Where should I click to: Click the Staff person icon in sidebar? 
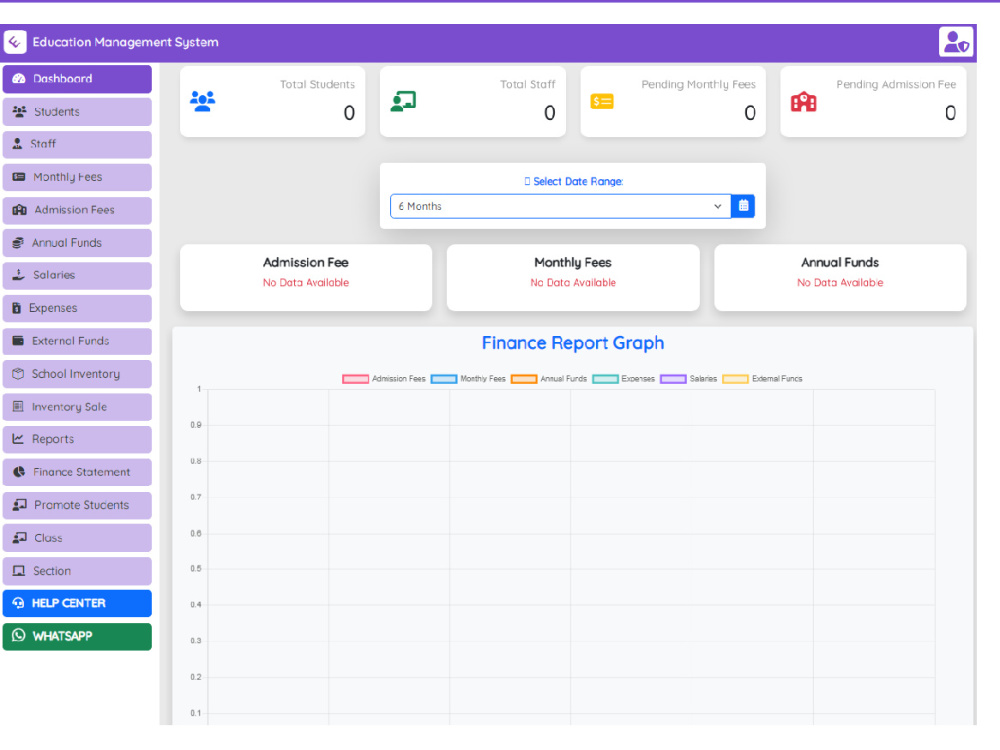point(18,144)
